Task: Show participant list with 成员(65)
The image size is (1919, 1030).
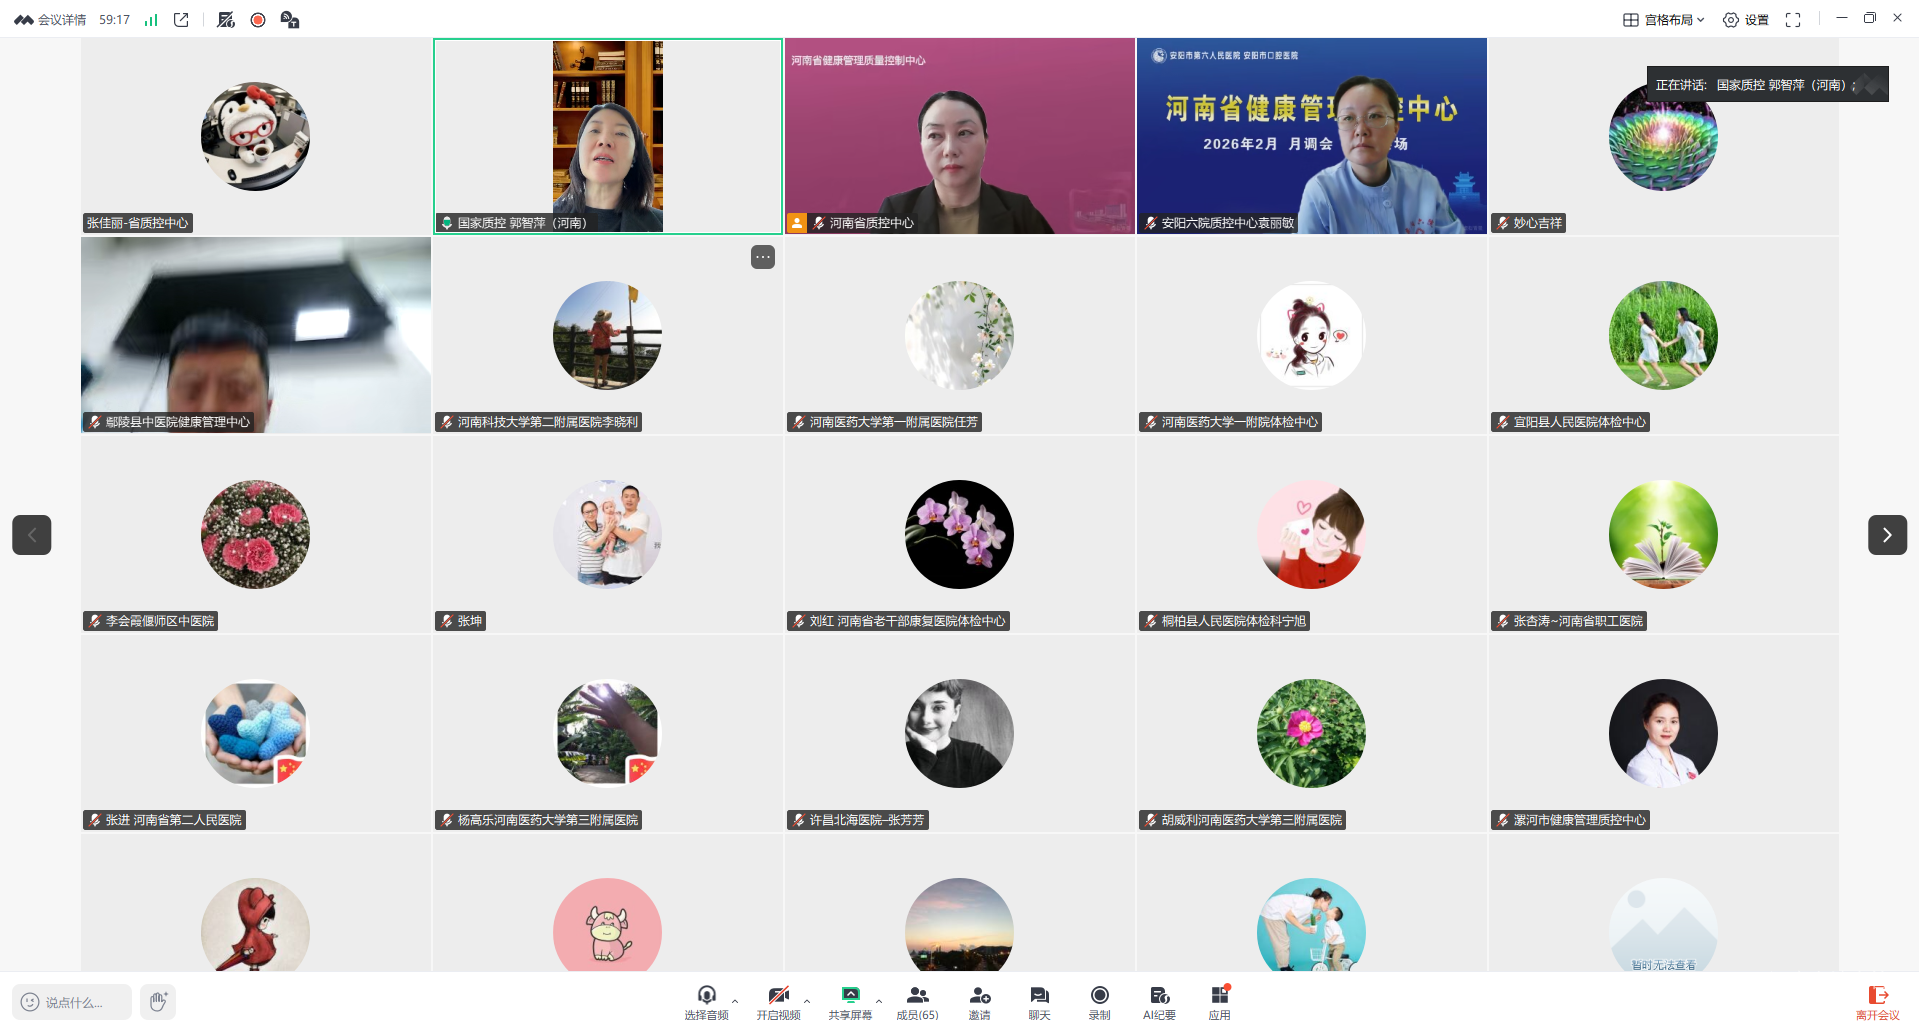Action: (x=918, y=1001)
